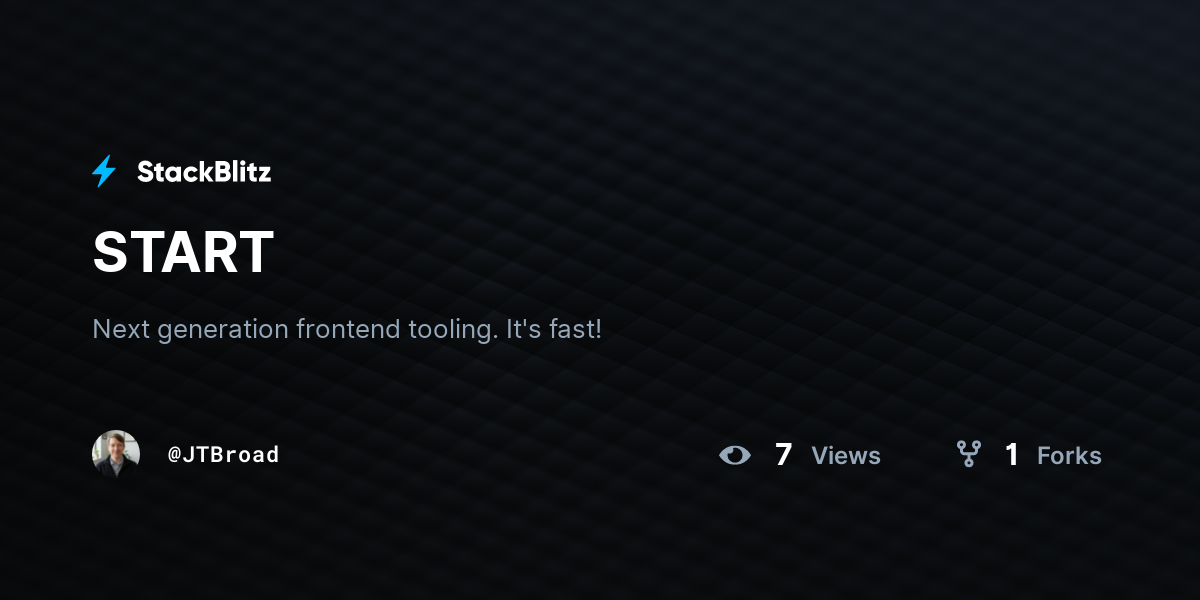
Task: Click the letter S in START
Action: tap(109, 252)
